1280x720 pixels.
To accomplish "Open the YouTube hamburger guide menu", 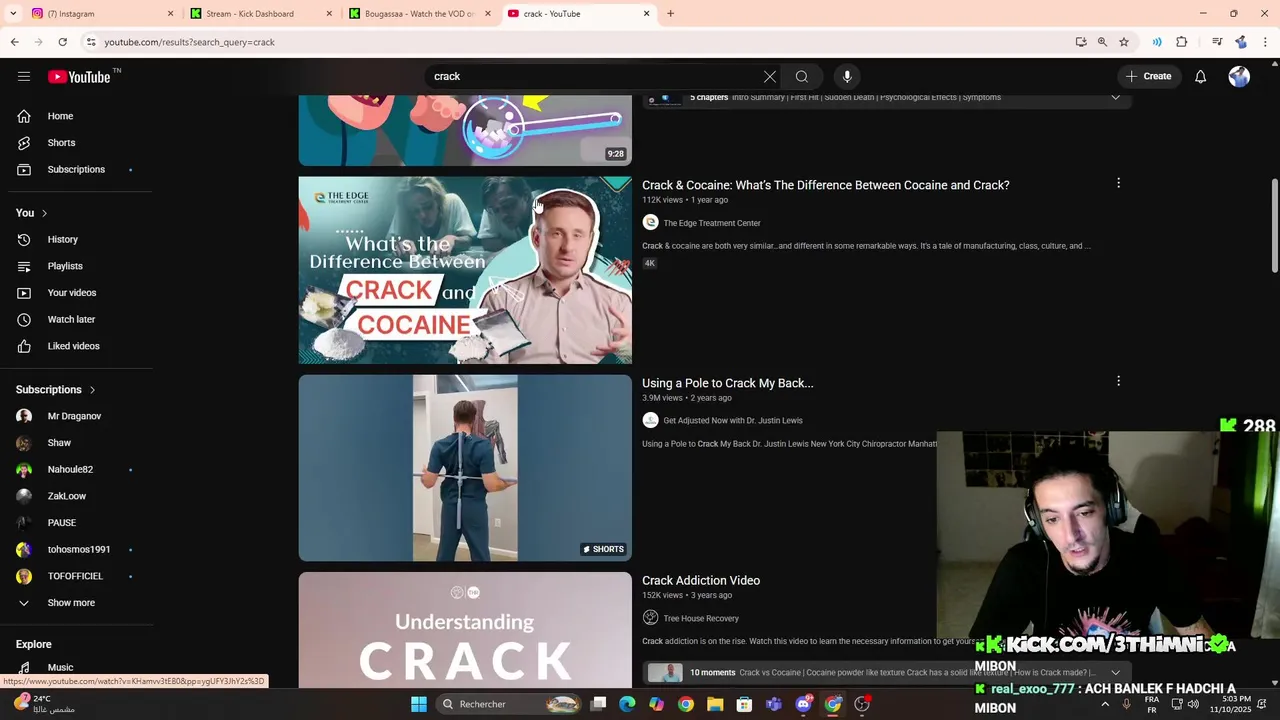I will (24, 76).
